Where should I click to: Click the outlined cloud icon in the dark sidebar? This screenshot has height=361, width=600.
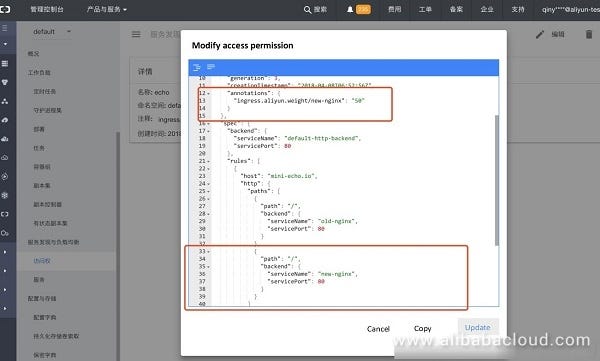click(x=5, y=157)
